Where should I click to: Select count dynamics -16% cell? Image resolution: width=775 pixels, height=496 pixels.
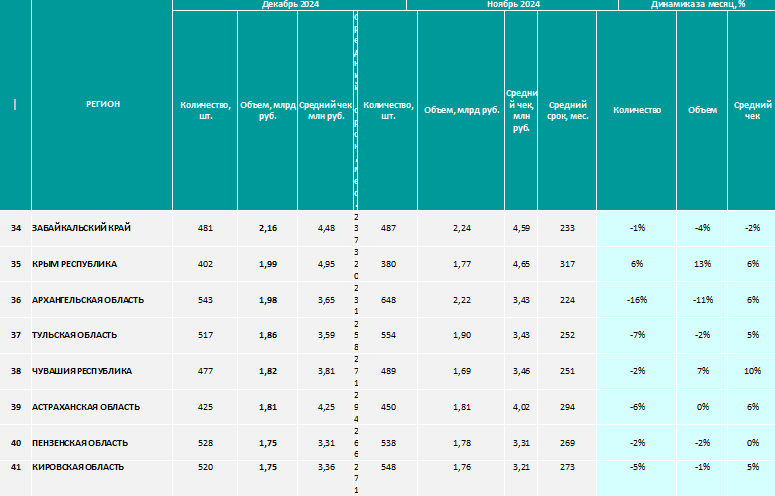(x=637, y=300)
